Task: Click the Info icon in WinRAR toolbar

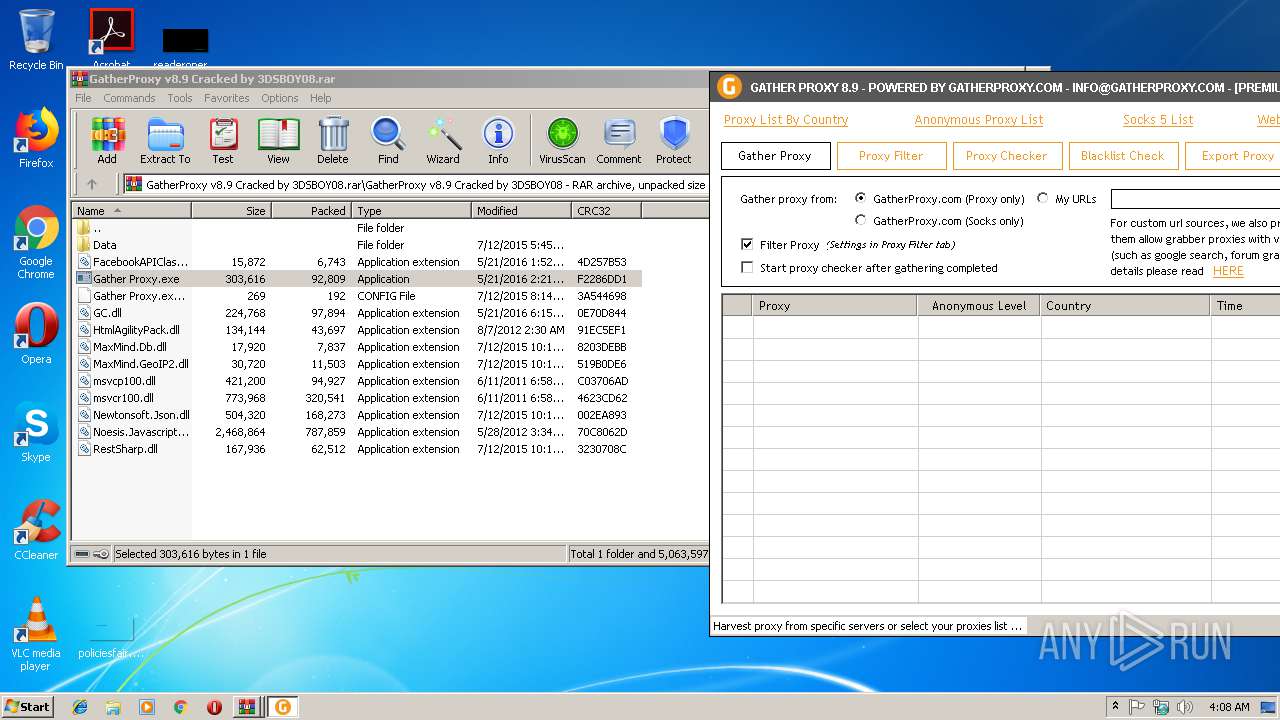Action: pyautogui.click(x=498, y=141)
